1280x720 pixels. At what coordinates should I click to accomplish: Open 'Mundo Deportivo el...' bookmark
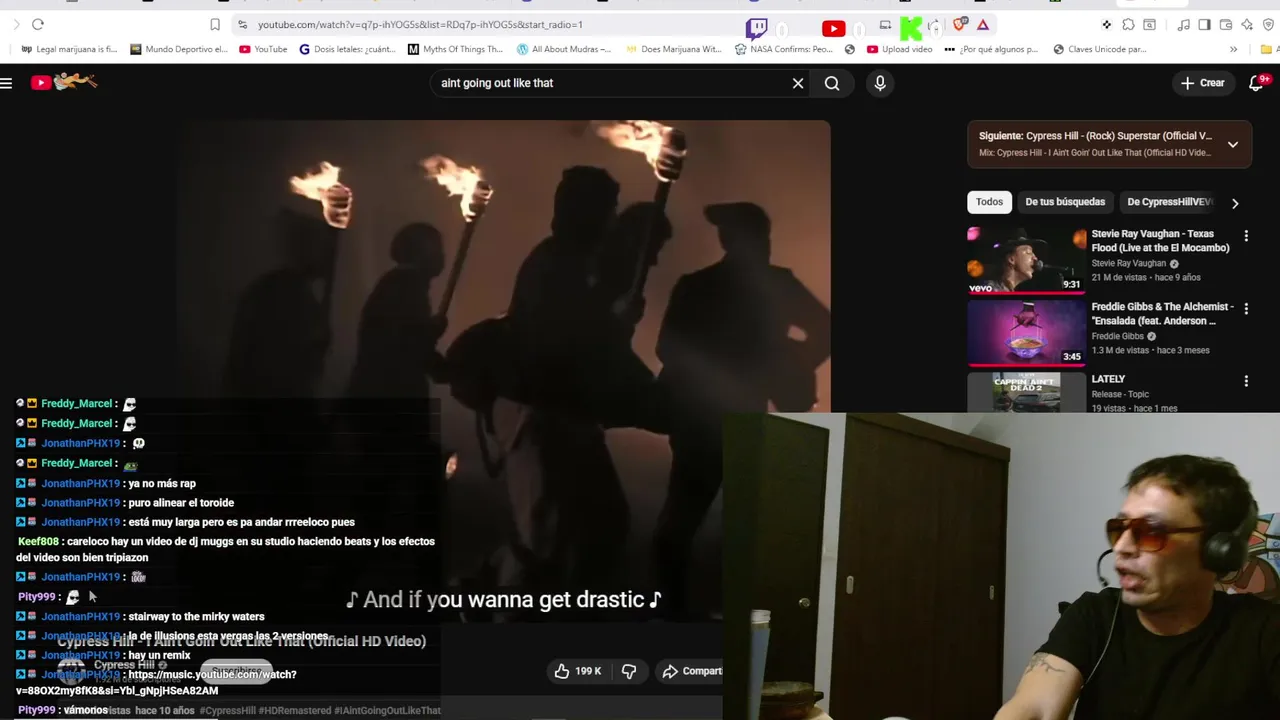tap(178, 49)
